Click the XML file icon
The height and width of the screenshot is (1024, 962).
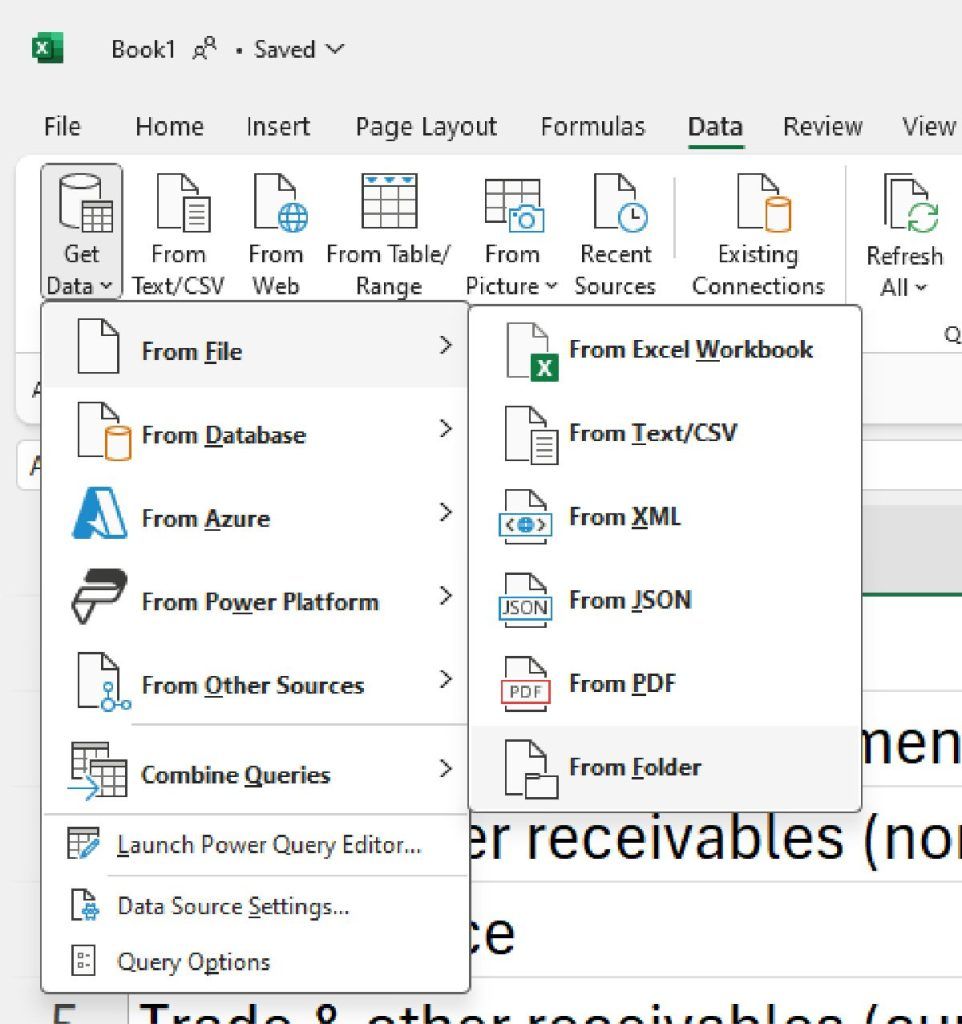pos(526,517)
